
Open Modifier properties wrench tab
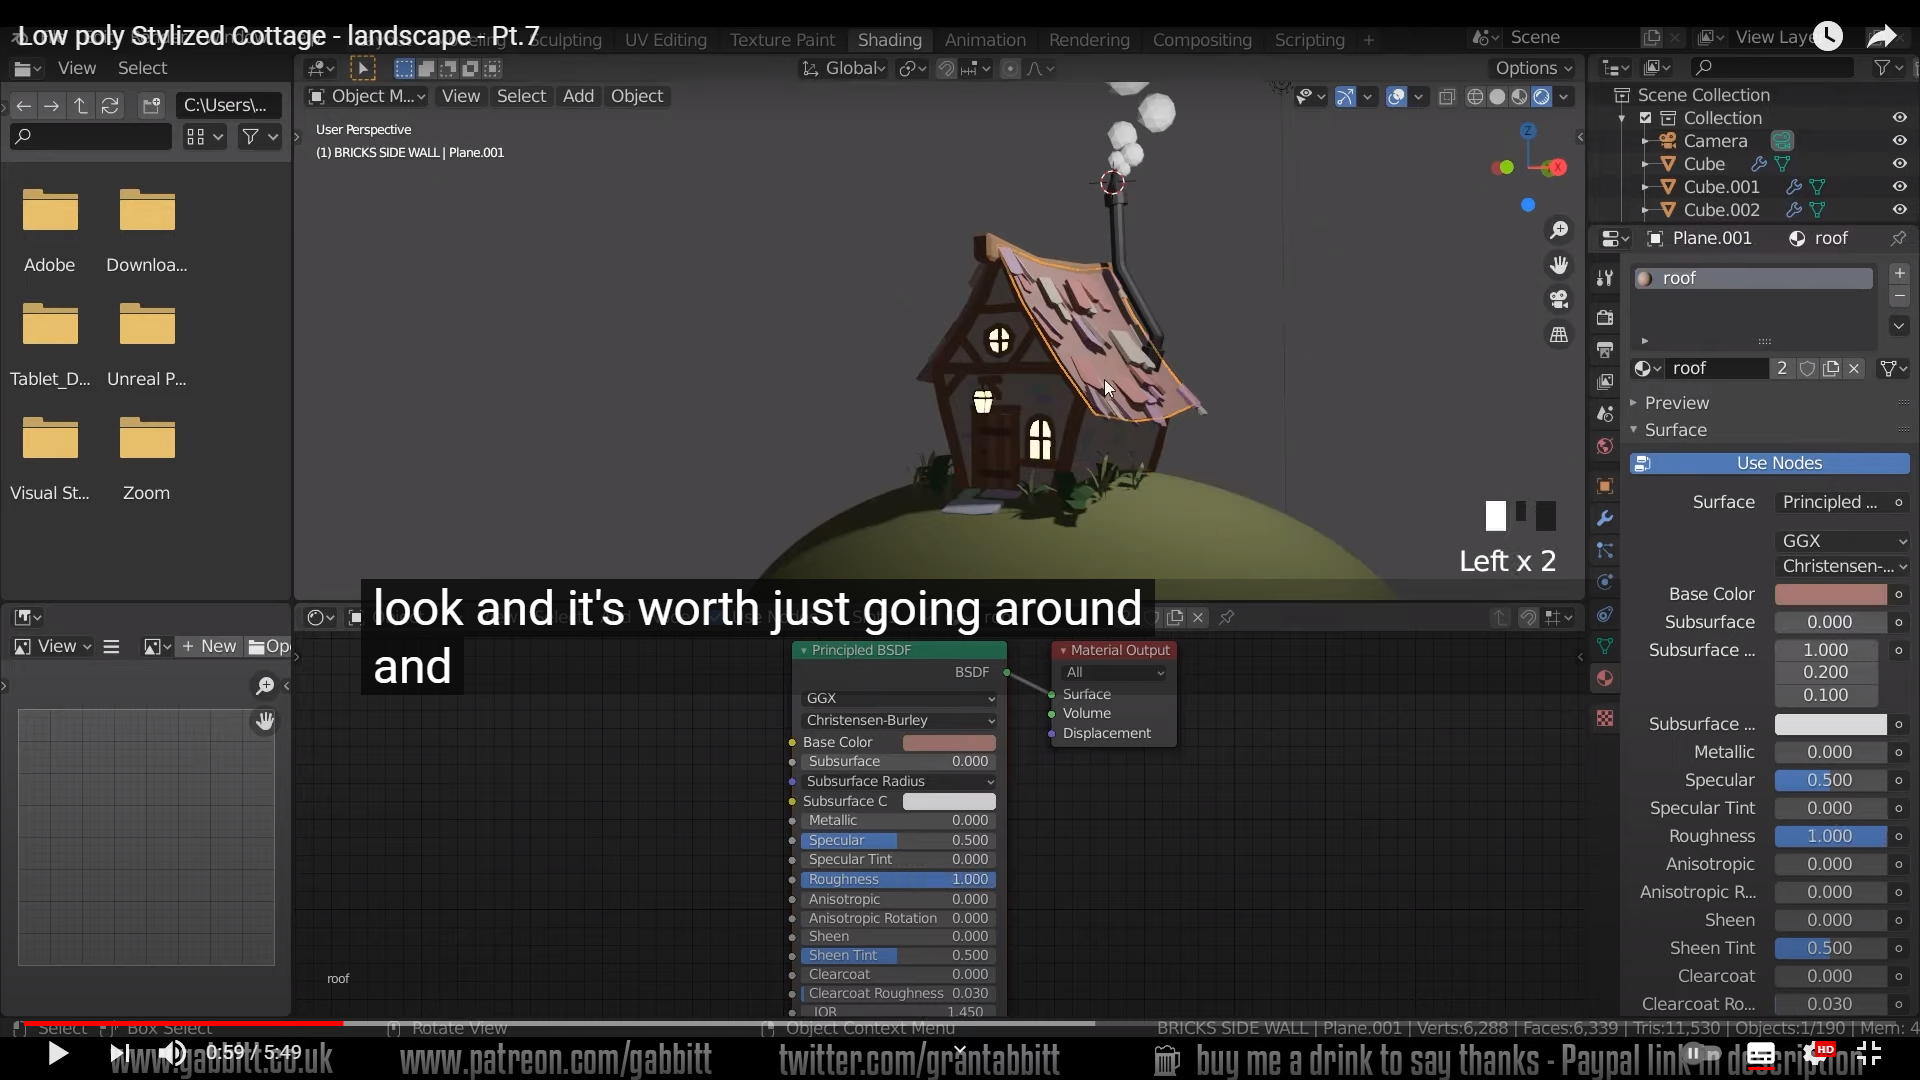click(x=1605, y=518)
